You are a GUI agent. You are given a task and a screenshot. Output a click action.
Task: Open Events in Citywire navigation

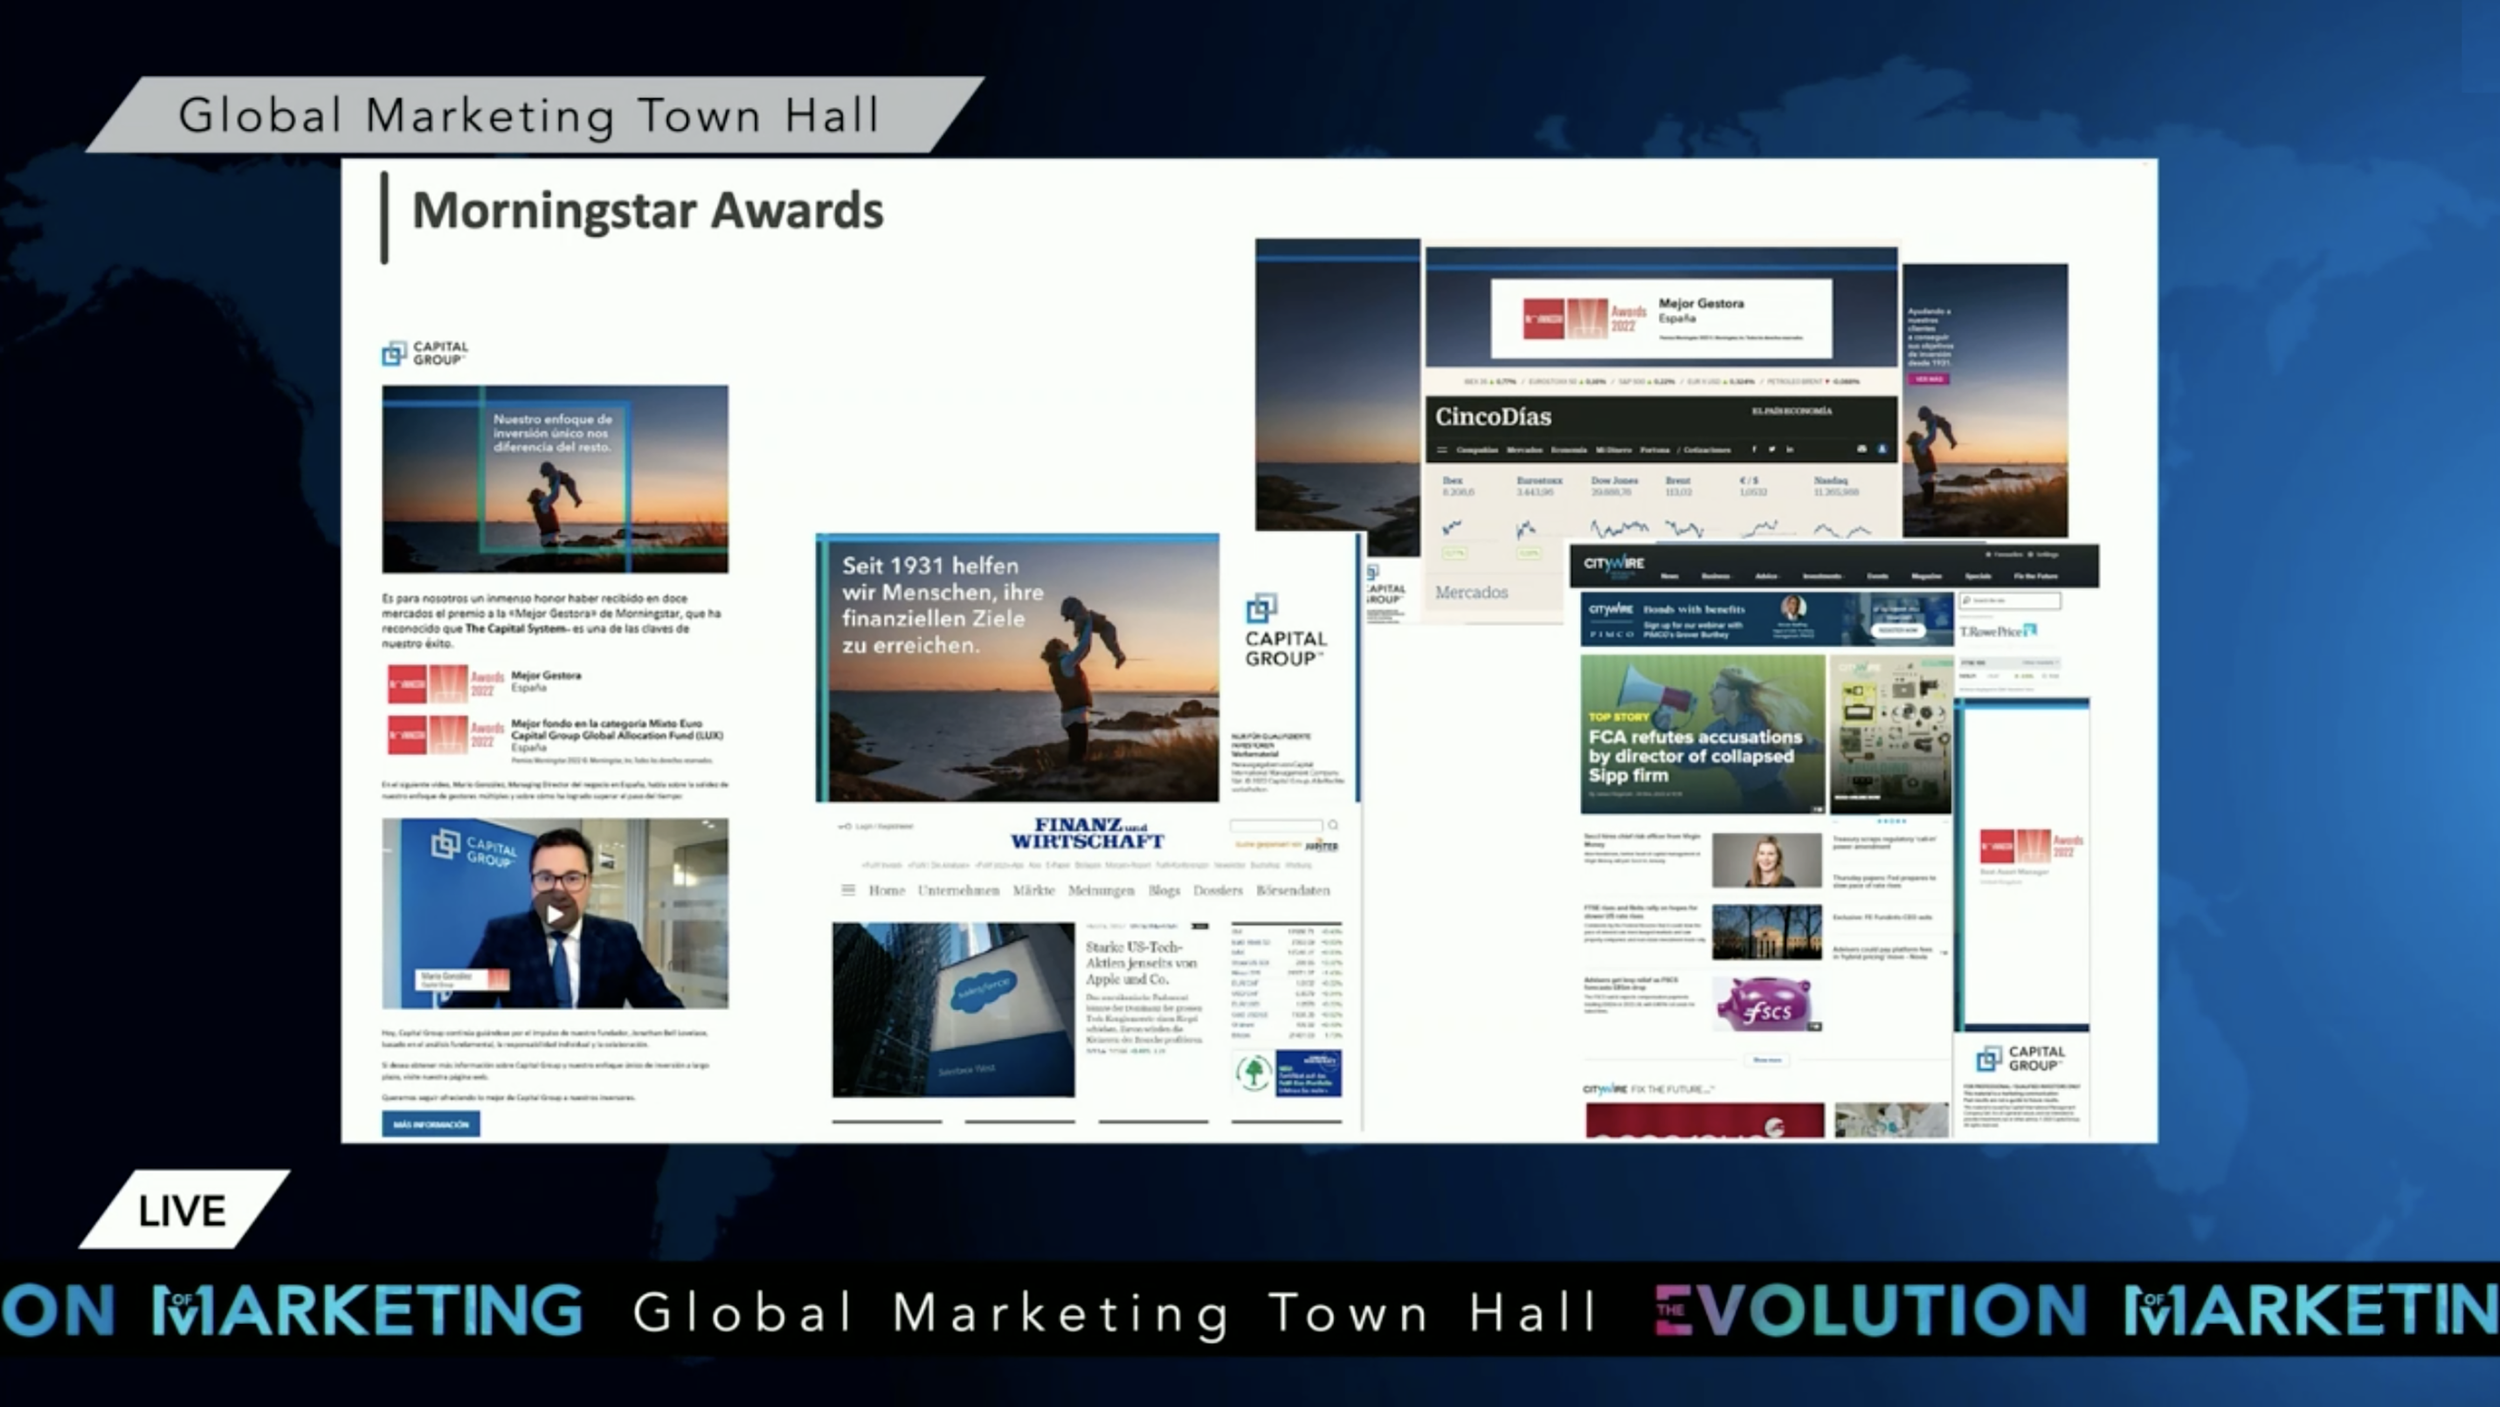[x=1877, y=576]
